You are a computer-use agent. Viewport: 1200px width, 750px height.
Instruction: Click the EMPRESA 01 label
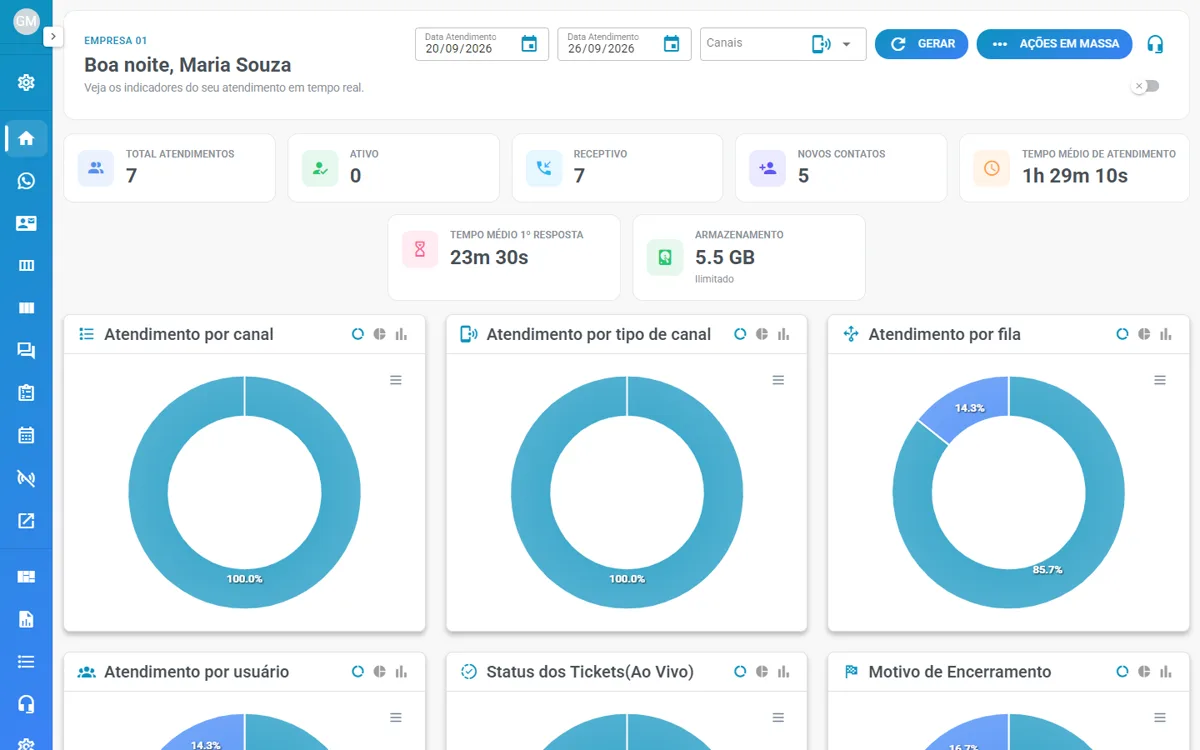pos(115,41)
